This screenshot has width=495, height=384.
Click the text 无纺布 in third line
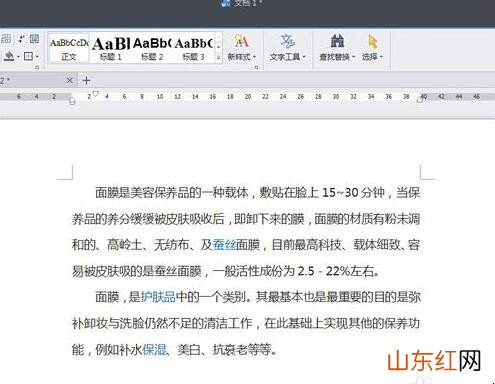click(171, 245)
